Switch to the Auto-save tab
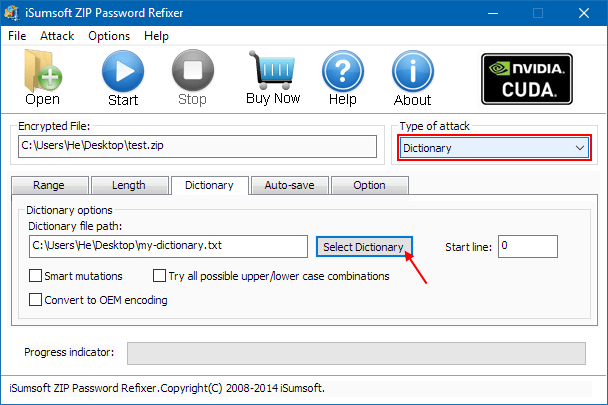 [289, 185]
